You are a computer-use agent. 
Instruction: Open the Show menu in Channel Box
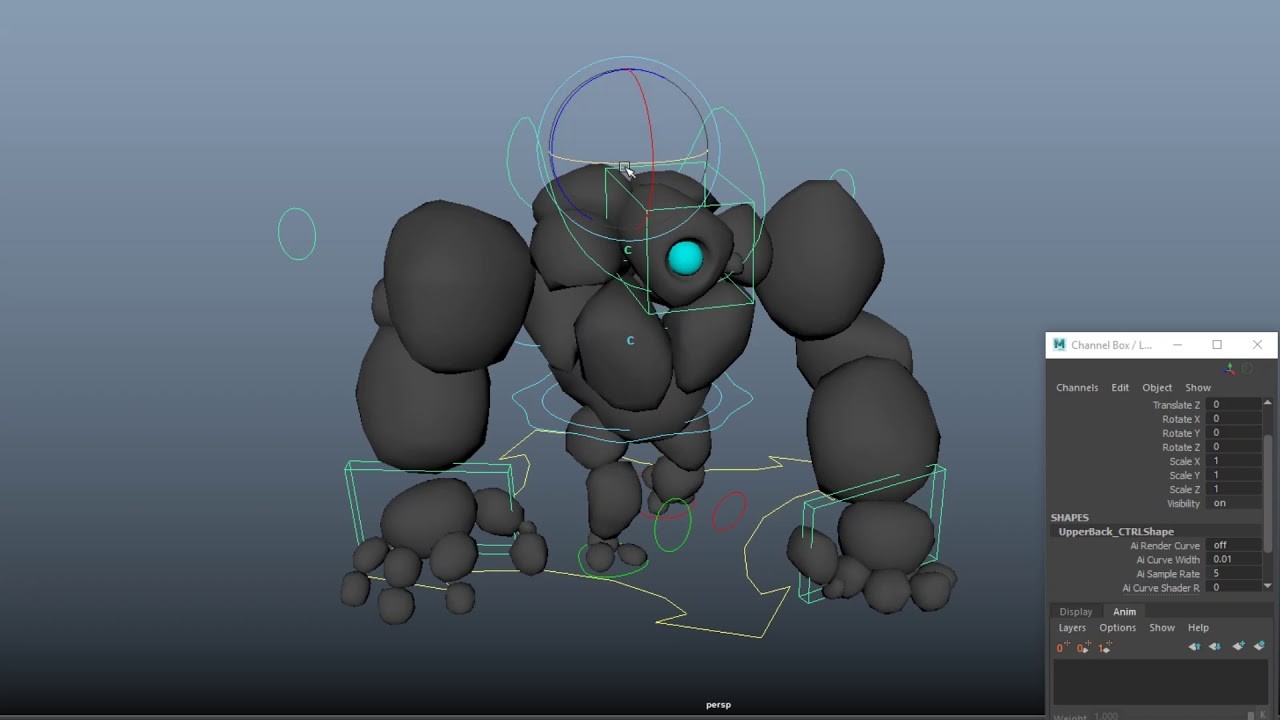coord(1198,387)
